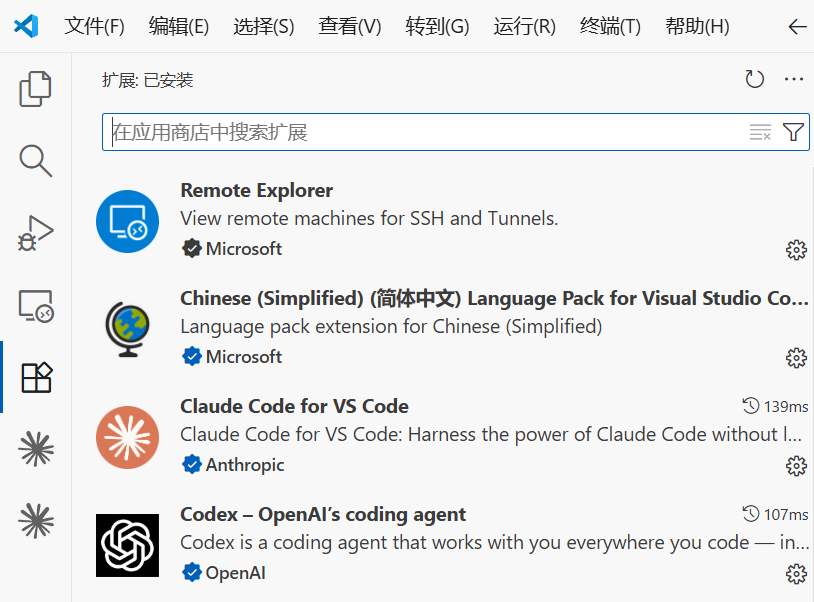Click verified badge next to OpenAI
This screenshot has width=814, height=602.
192,572
